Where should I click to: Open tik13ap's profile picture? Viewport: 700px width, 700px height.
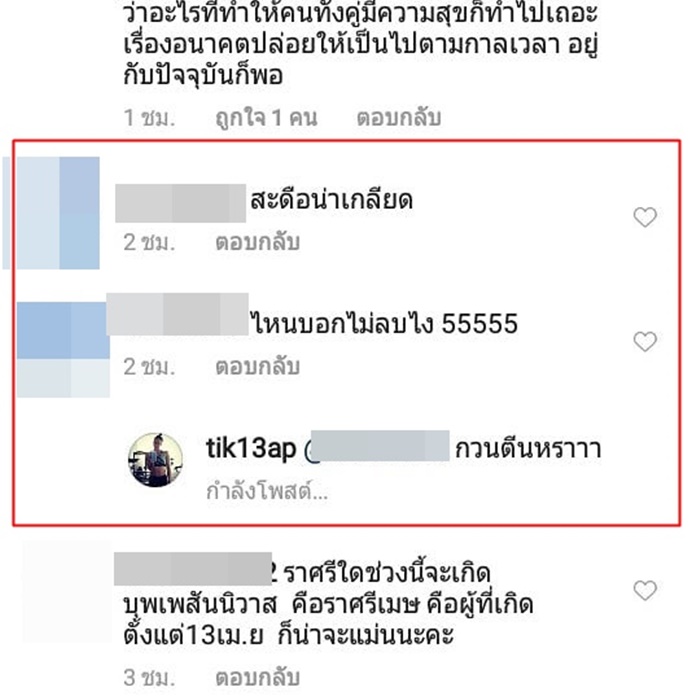click(x=155, y=459)
